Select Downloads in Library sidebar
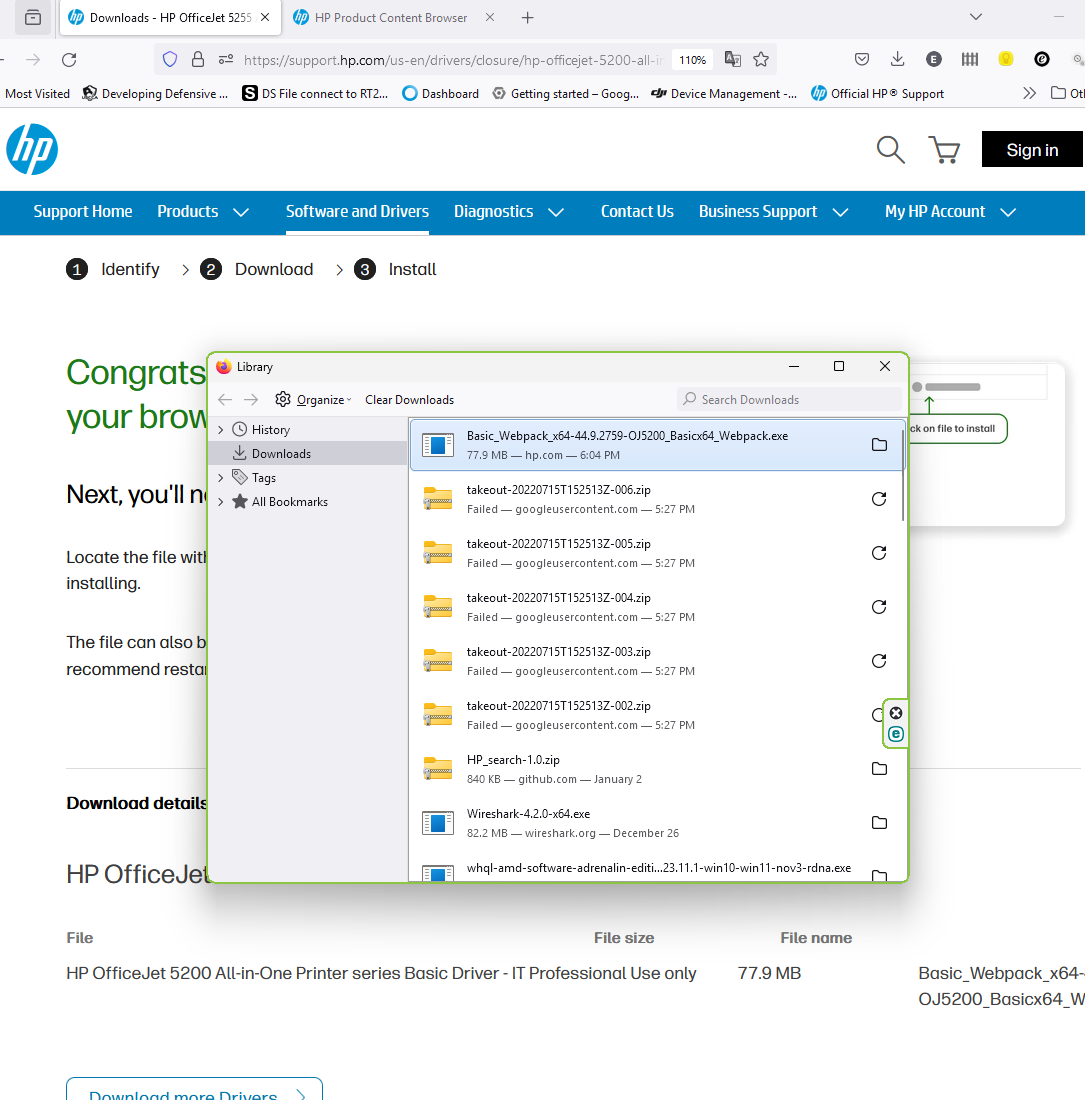The image size is (1085, 1100). (x=308, y=454)
